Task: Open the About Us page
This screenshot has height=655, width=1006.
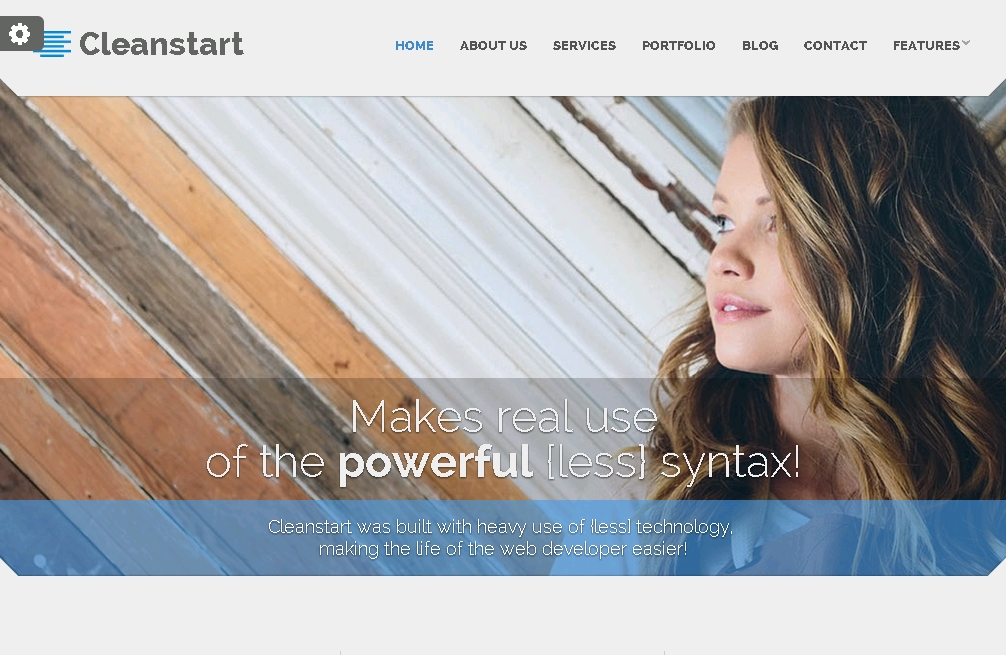Action: click(493, 46)
